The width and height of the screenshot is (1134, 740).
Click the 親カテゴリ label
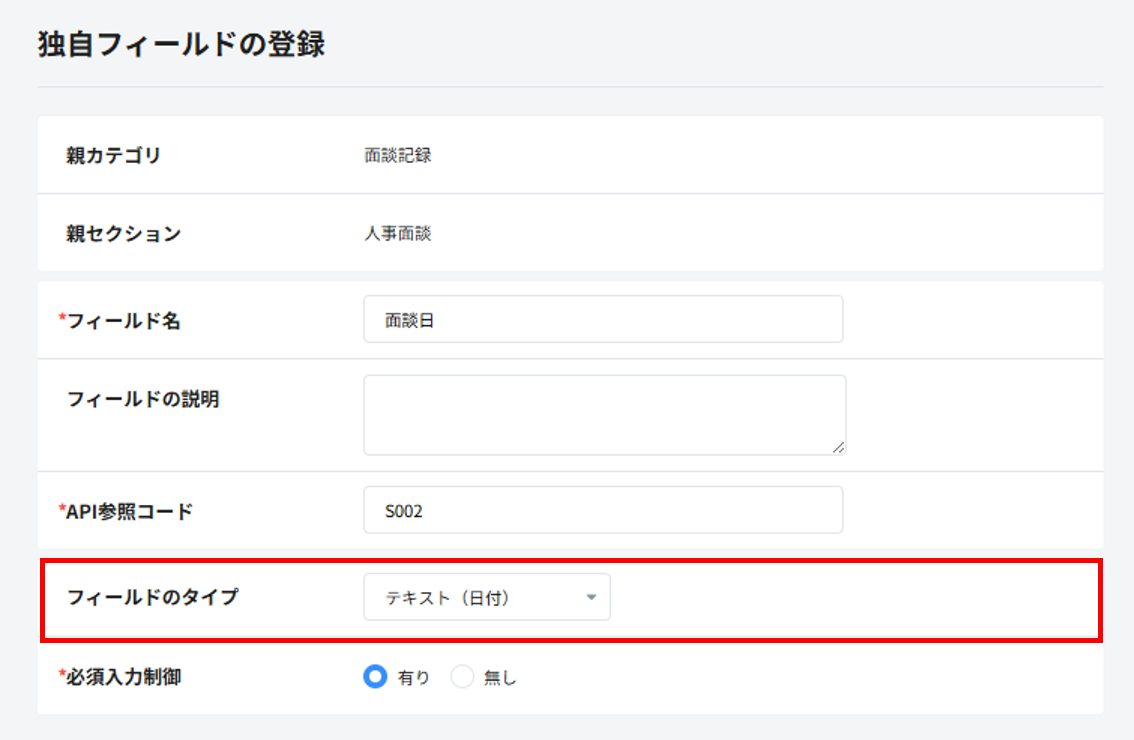pos(113,156)
